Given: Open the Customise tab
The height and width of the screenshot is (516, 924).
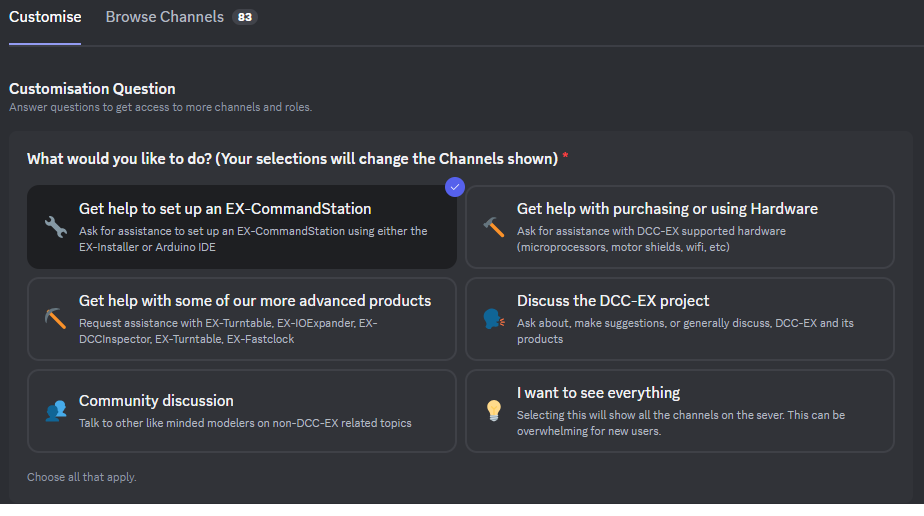Looking at the screenshot, I should 45,17.
